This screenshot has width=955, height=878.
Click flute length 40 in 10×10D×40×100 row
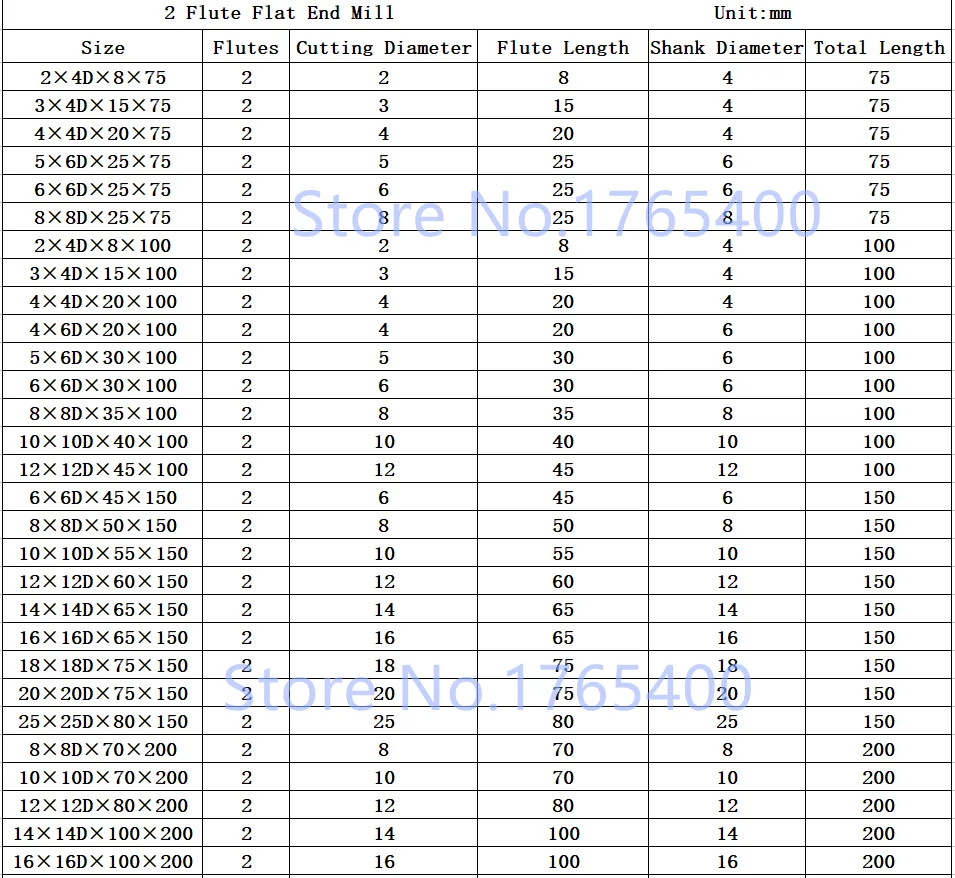point(563,441)
